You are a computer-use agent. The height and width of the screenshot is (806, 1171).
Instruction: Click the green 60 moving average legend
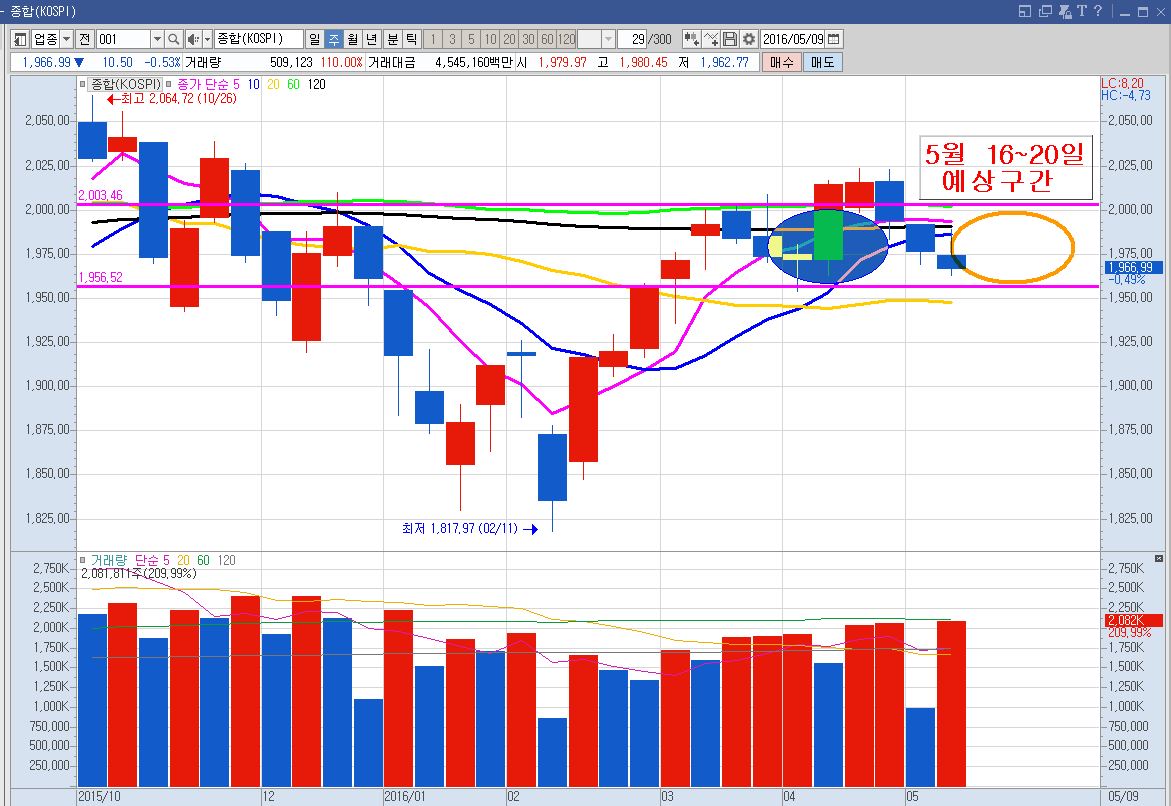pyautogui.click(x=293, y=84)
